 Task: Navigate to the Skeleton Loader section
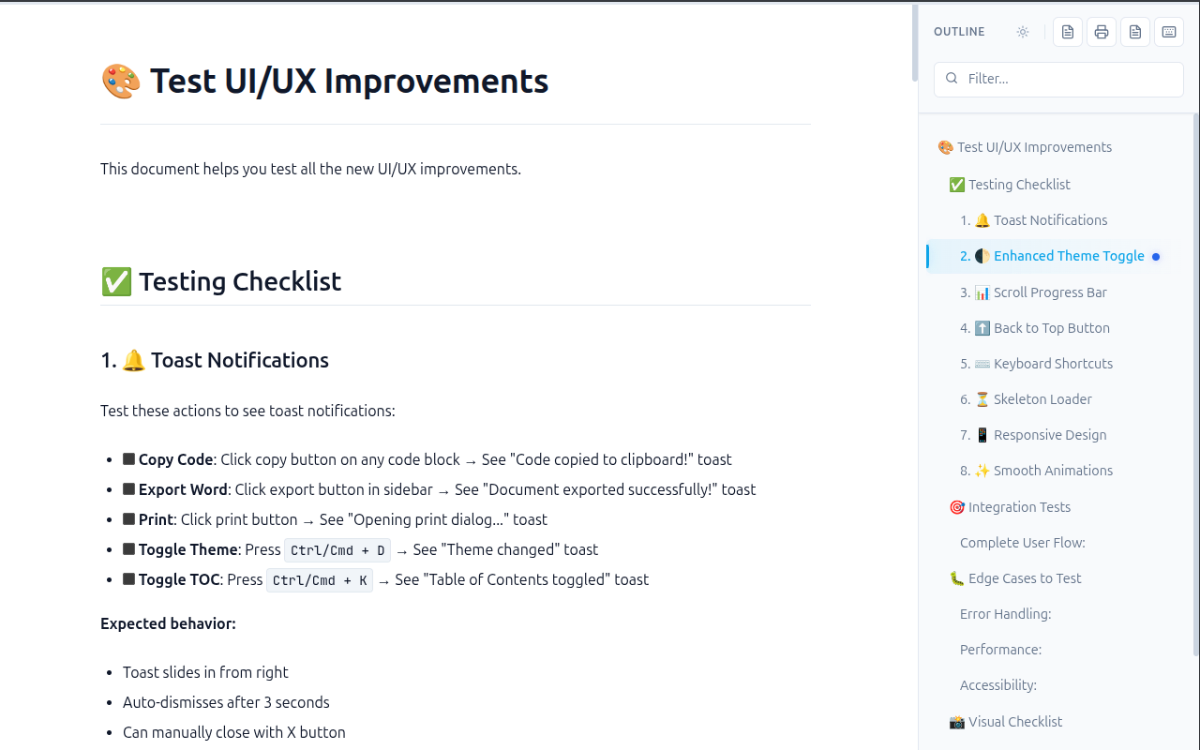coord(1035,399)
